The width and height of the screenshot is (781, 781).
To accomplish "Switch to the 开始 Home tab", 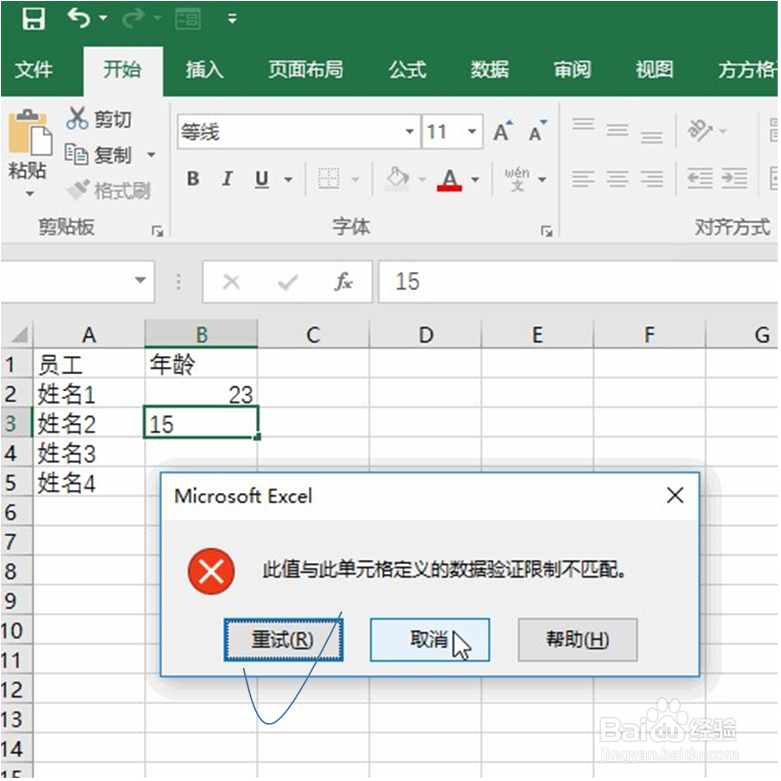I will pos(123,70).
